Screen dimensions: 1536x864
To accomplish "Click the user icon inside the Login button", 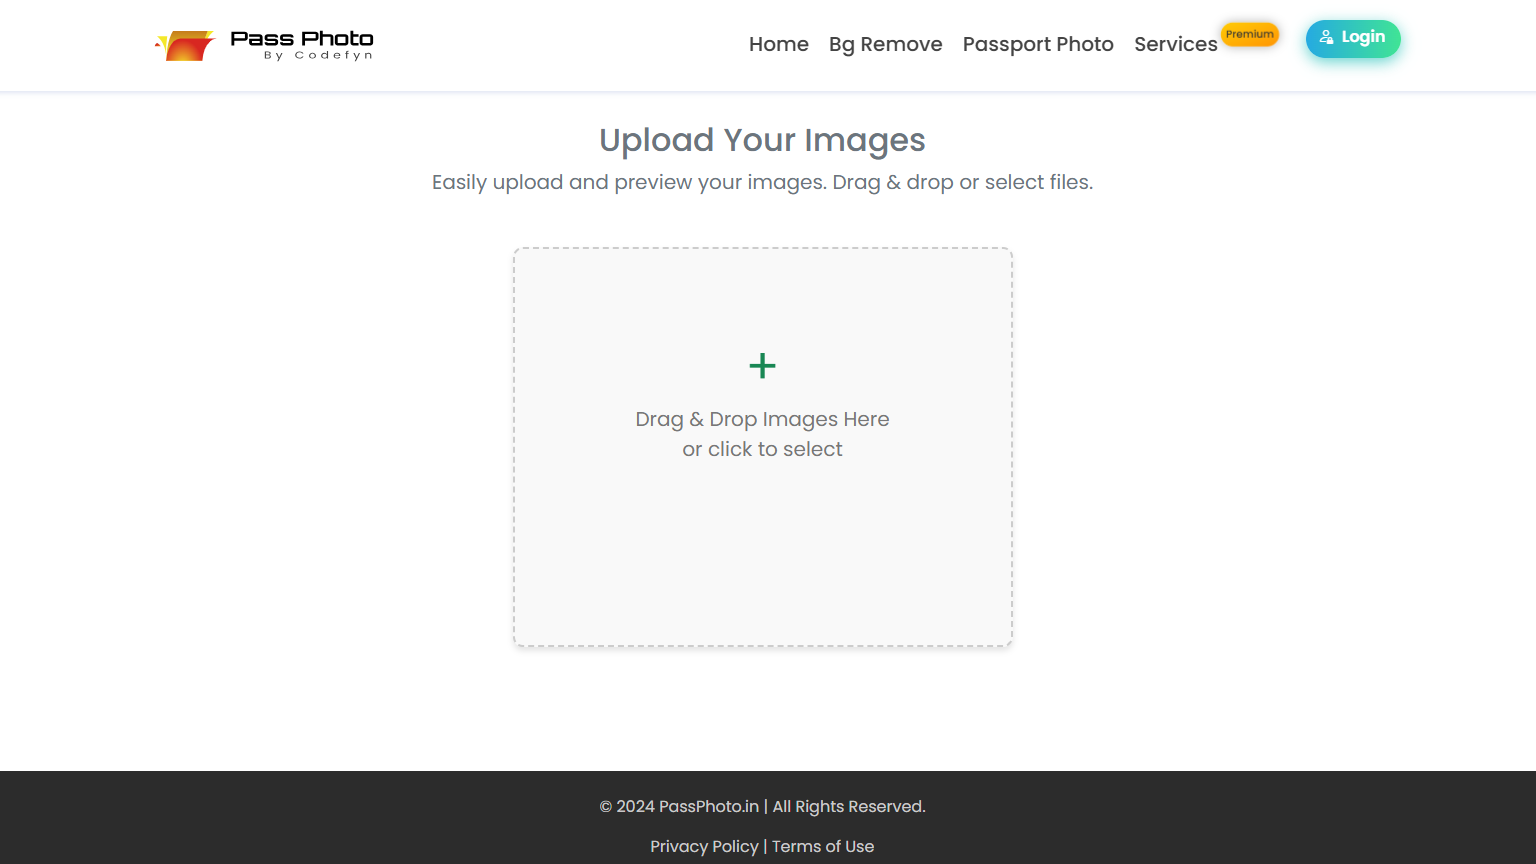I will (1326, 38).
